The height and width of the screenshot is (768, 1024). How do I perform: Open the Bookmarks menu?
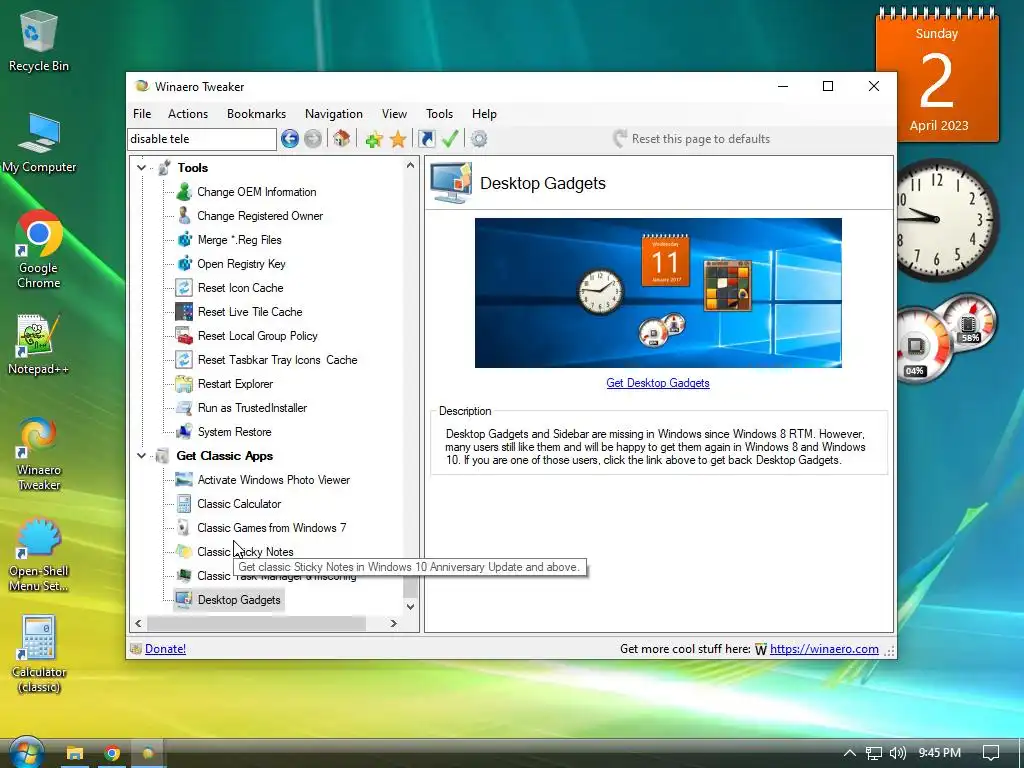click(256, 114)
